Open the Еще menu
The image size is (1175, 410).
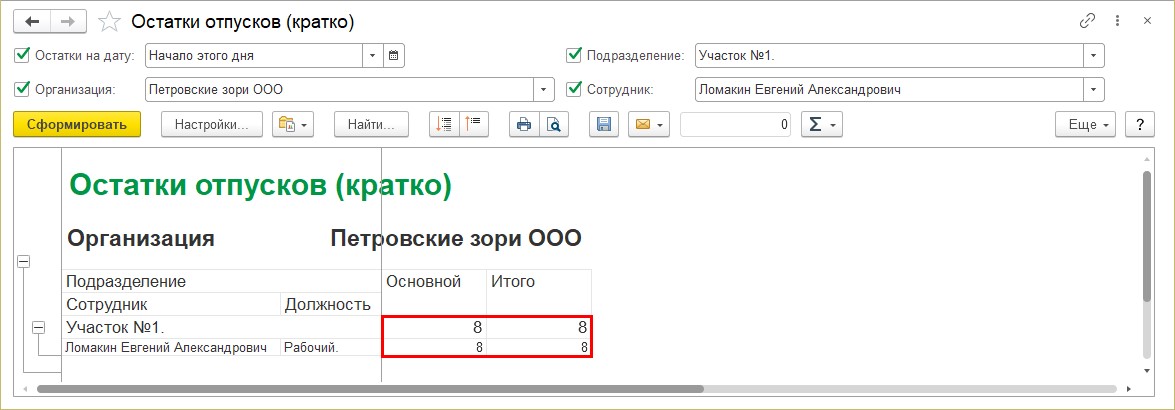1086,124
